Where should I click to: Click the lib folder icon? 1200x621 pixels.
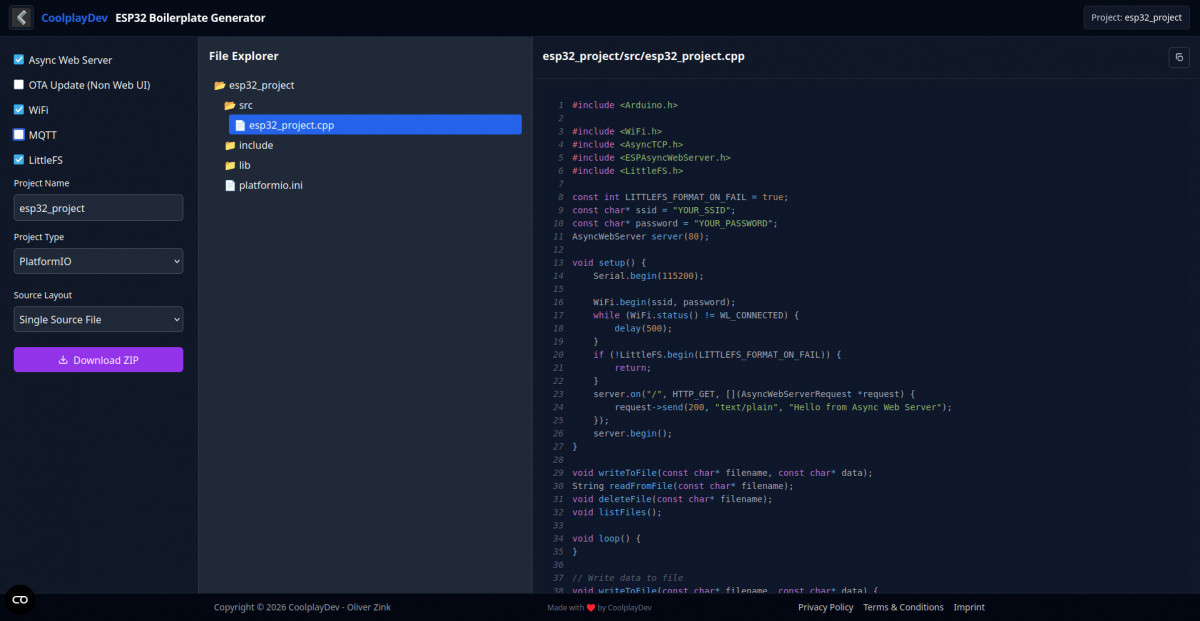230,165
